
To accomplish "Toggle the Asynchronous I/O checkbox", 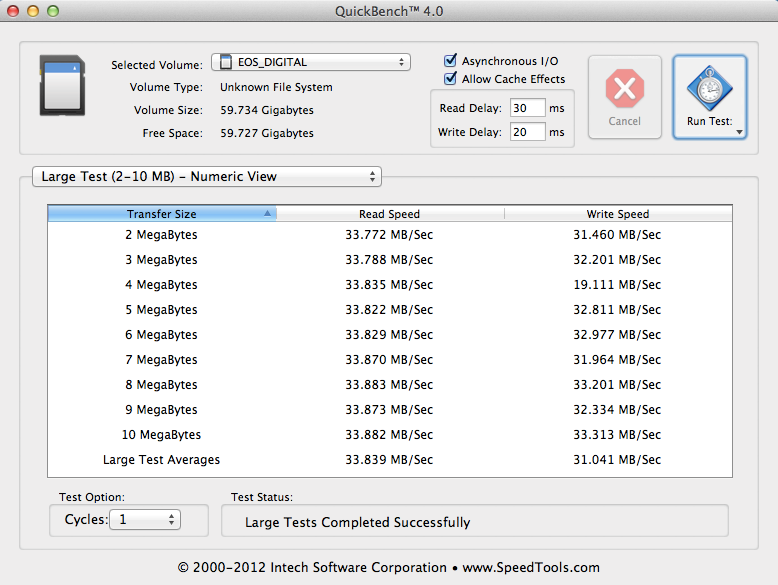I will click(x=450, y=61).
